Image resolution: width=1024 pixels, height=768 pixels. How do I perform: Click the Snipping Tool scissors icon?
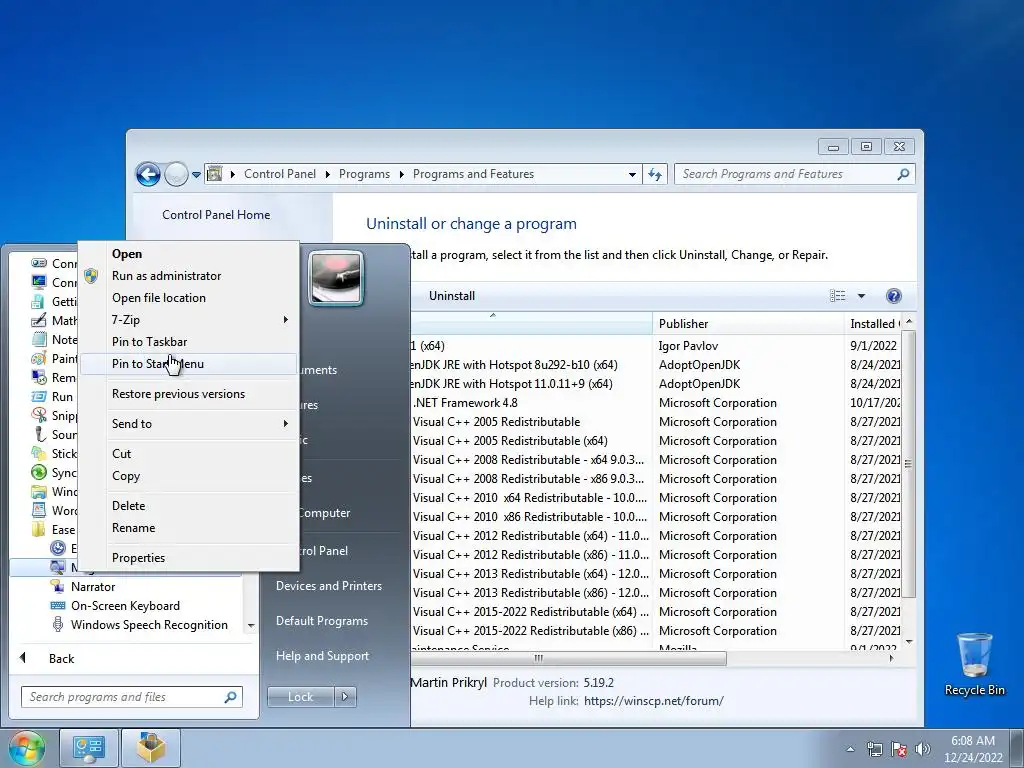(x=39, y=415)
